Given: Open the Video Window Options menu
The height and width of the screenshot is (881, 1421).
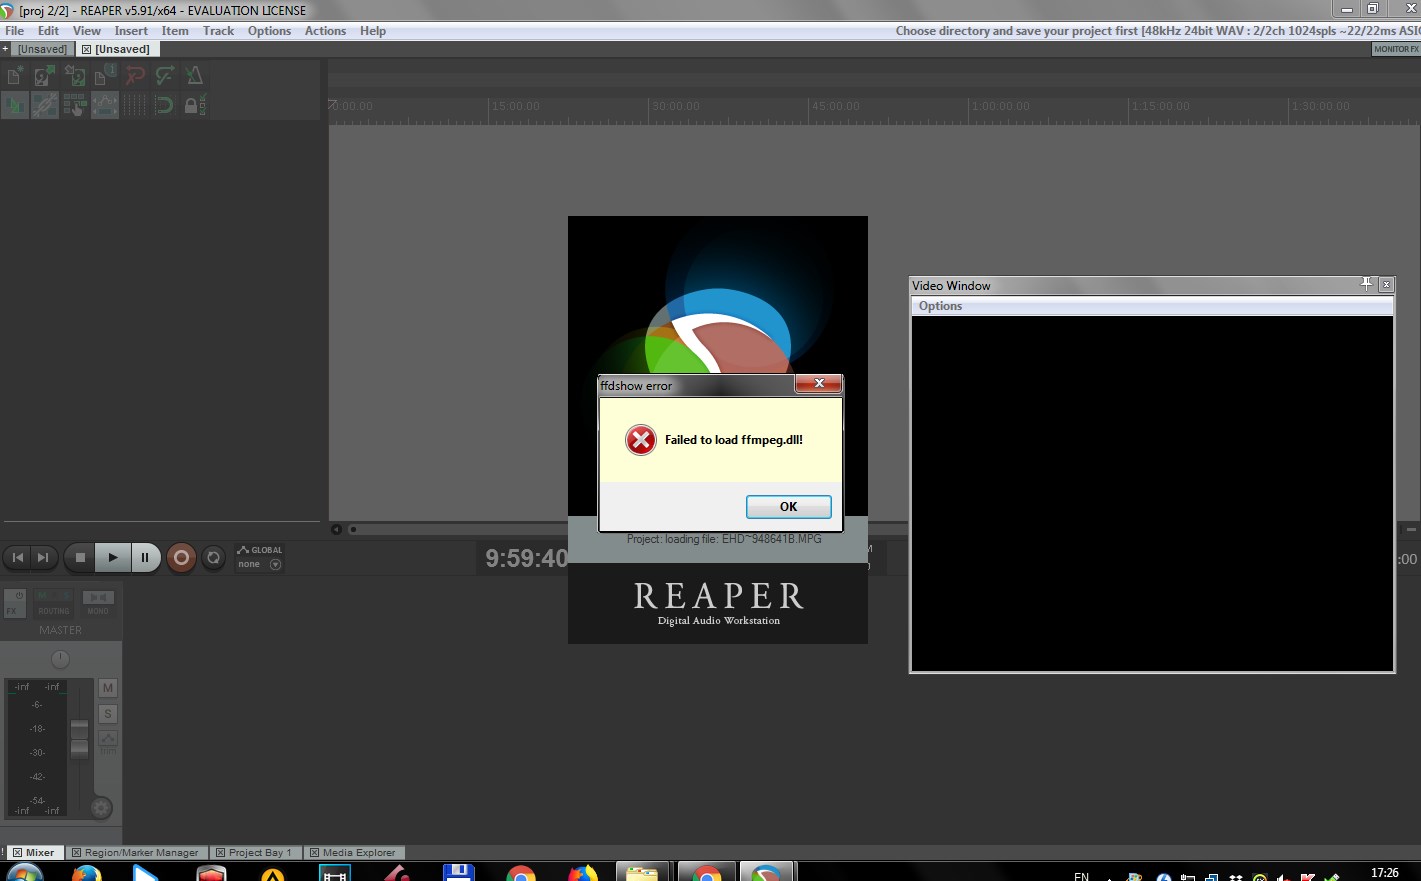Looking at the screenshot, I should coord(940,306).
